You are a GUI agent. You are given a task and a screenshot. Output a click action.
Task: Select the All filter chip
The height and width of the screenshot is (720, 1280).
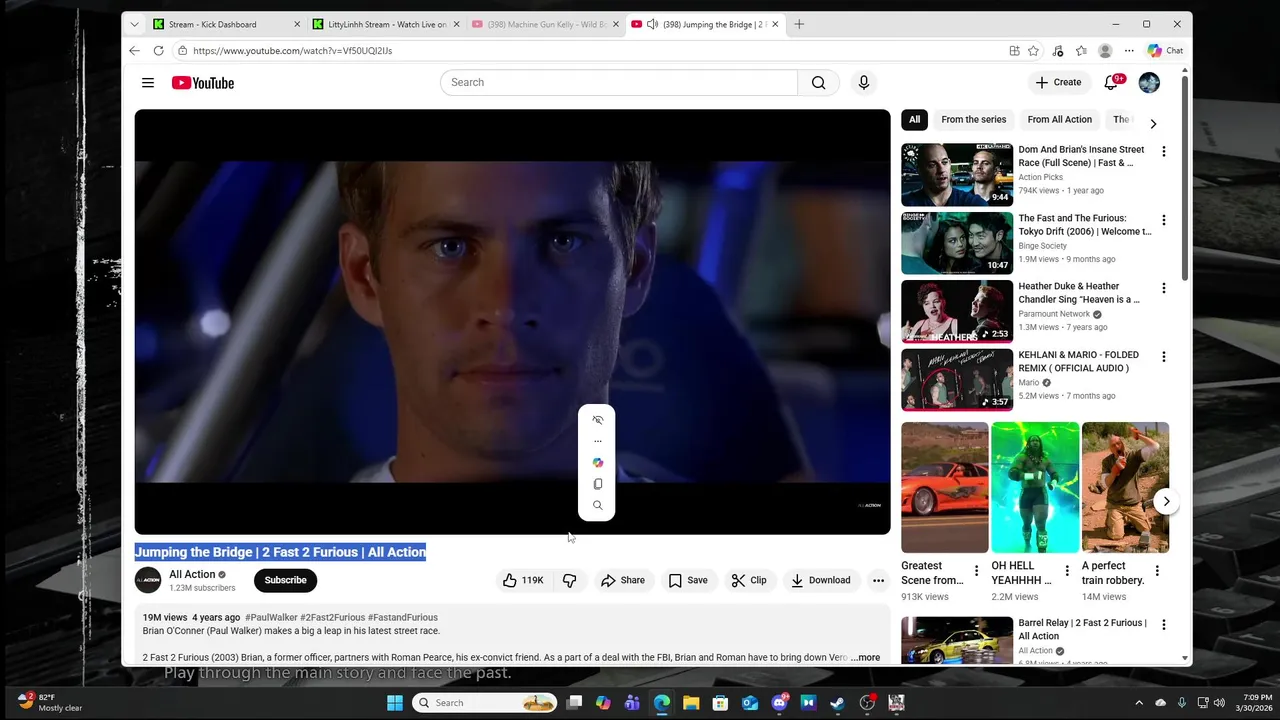[x=914, y=120]
